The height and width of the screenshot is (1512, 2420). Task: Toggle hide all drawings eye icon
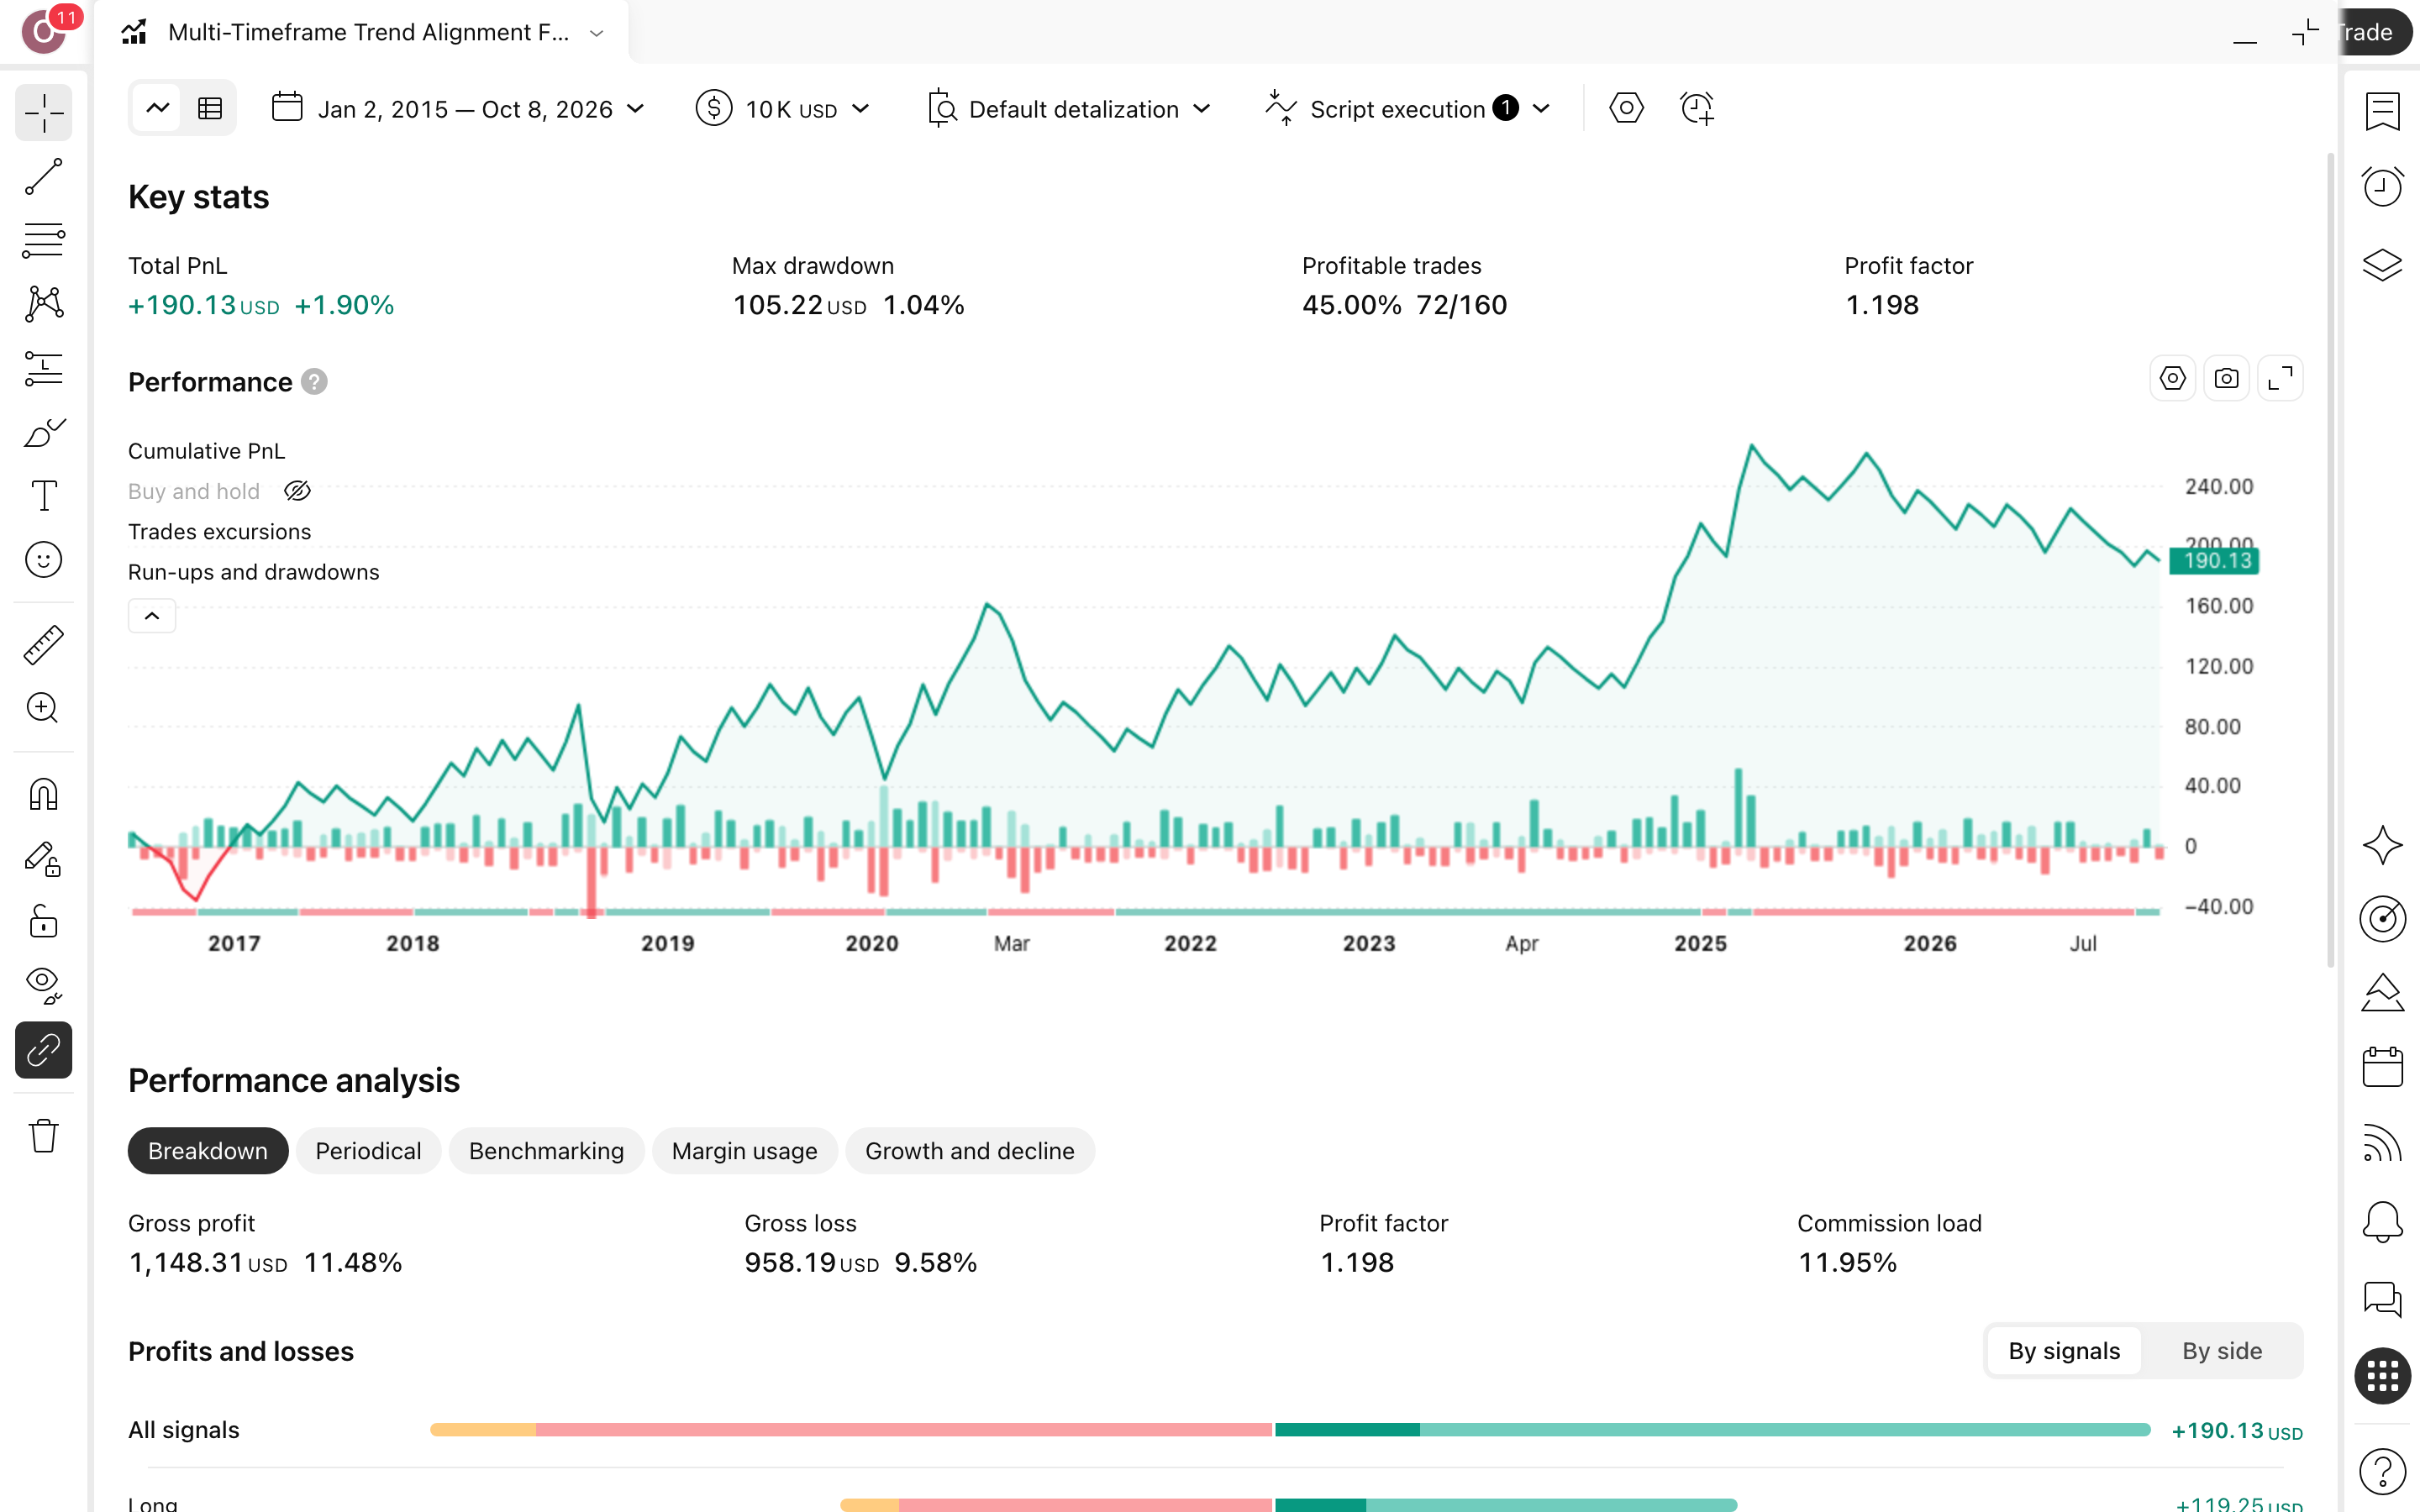pos(44,985)
